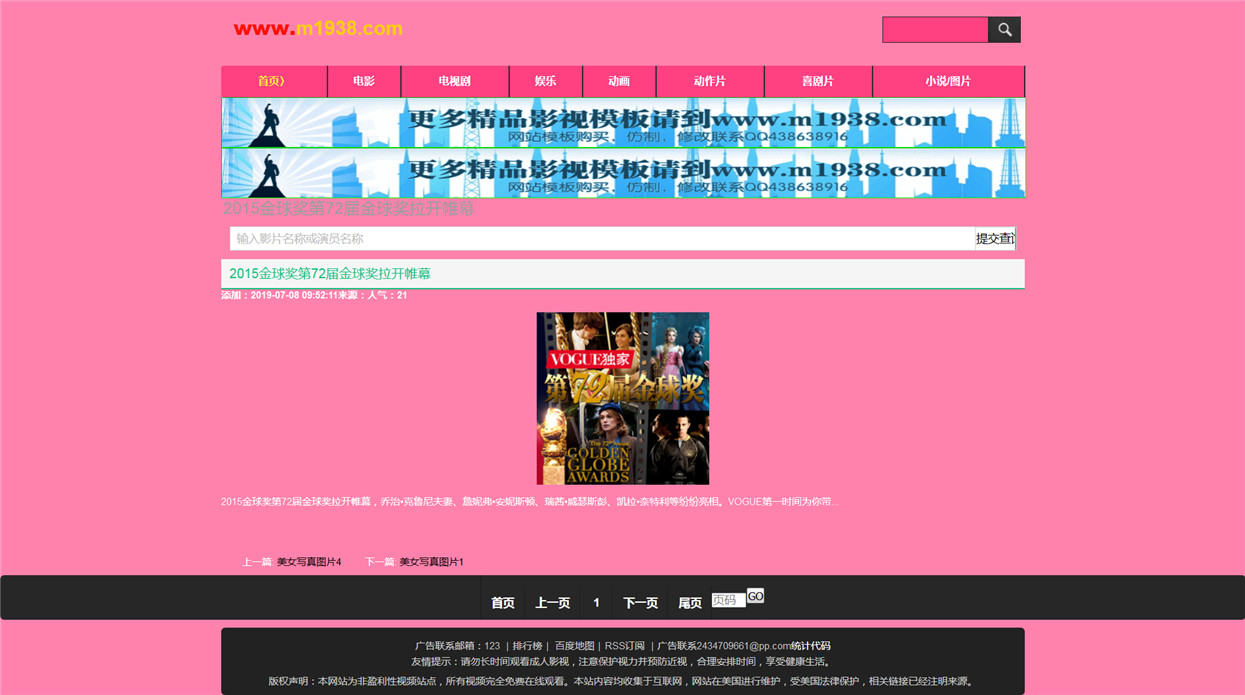Viewport: 1245px width, 695px height.
Task: Open previous article 美女写真图片4
Action: 309,562
